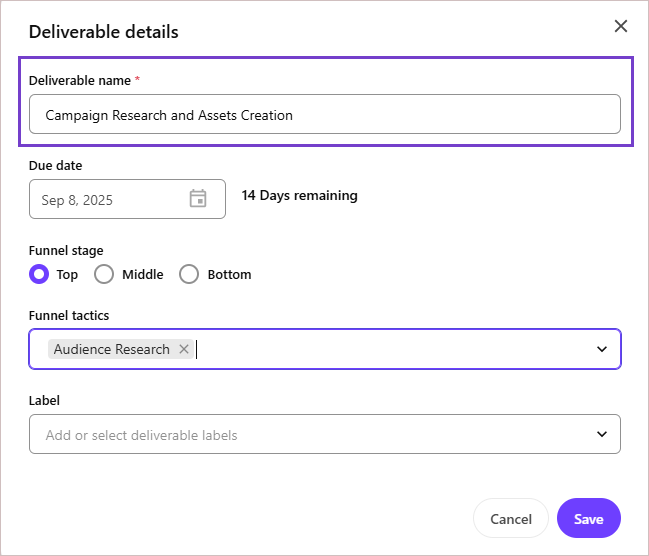This screenshot has width=649, height=556.
Task: Cancel the deliverable edits
Action: (x=511, y=518)
